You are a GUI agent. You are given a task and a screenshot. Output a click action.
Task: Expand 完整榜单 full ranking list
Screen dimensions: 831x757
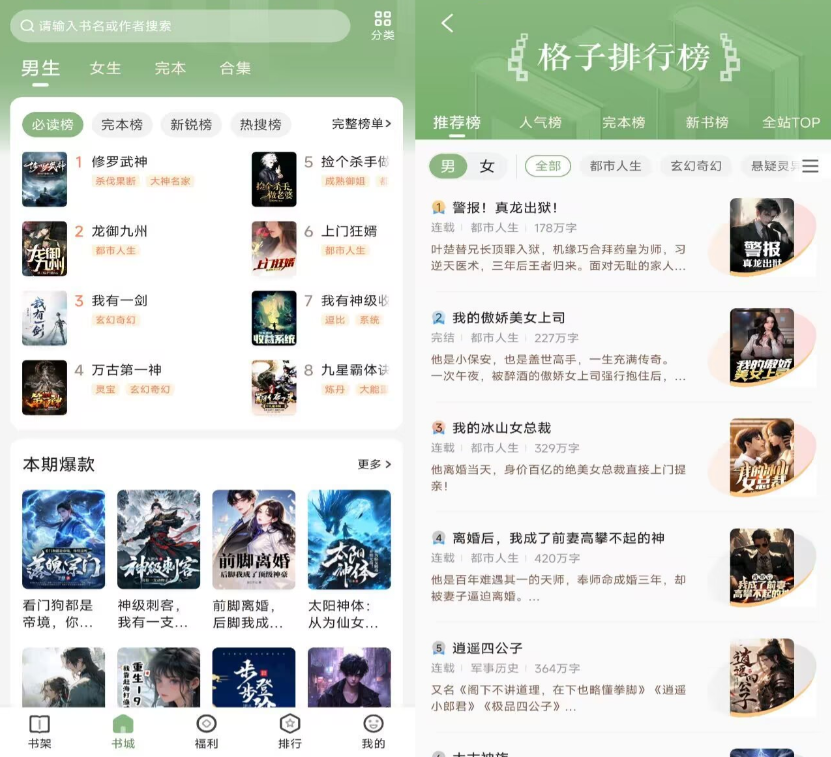[x=361, y=124]
